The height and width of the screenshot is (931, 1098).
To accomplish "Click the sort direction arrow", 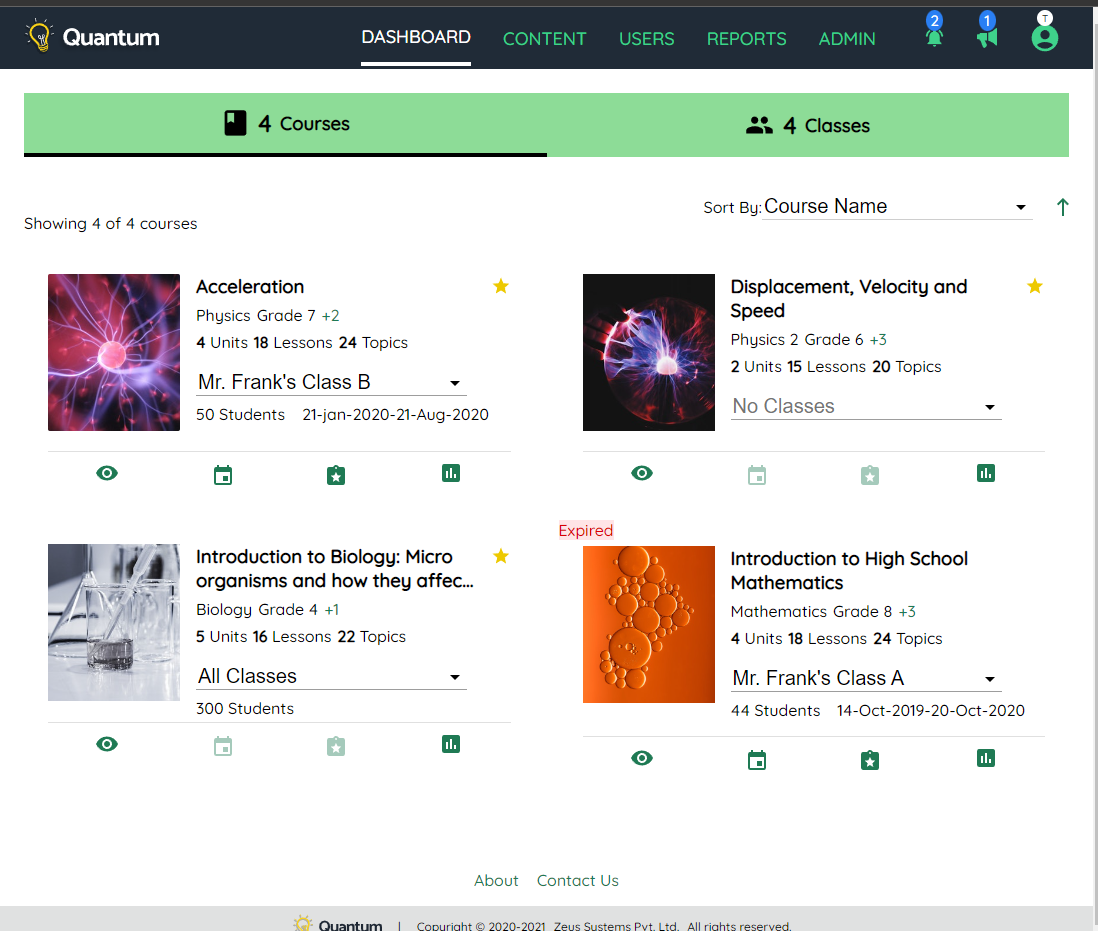I will [1062, 207].
